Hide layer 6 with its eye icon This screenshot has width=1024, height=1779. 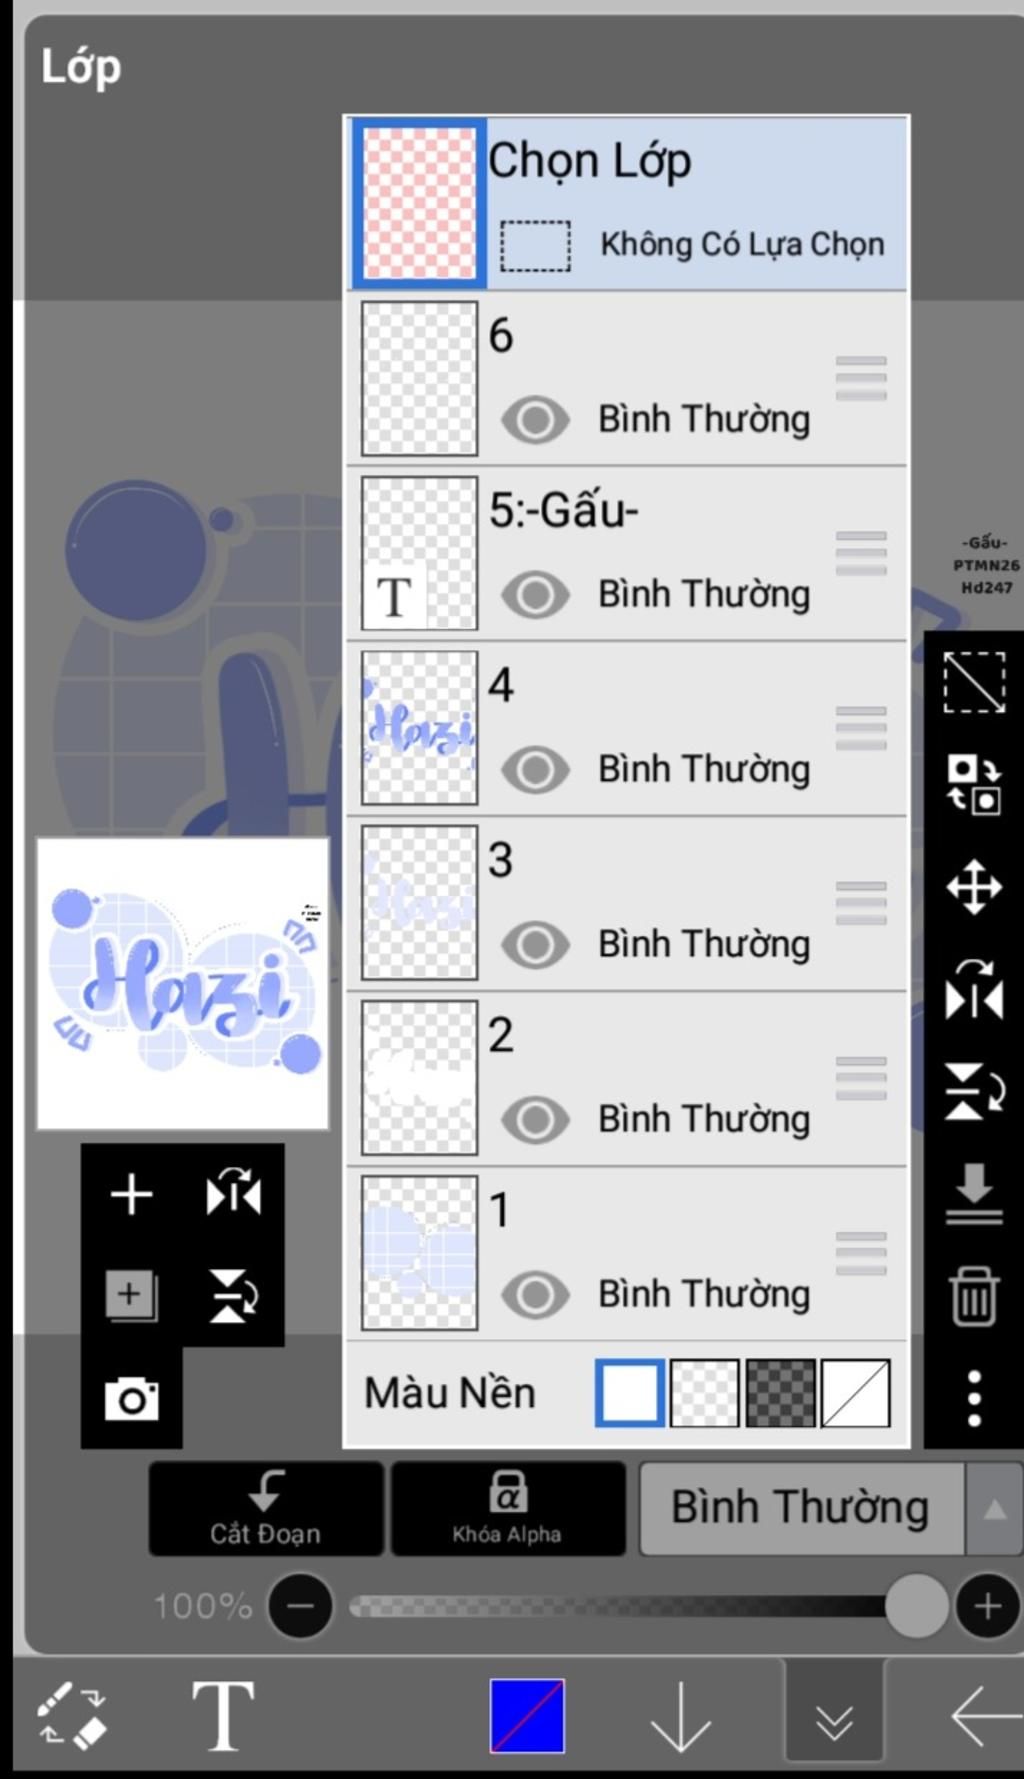535,420
